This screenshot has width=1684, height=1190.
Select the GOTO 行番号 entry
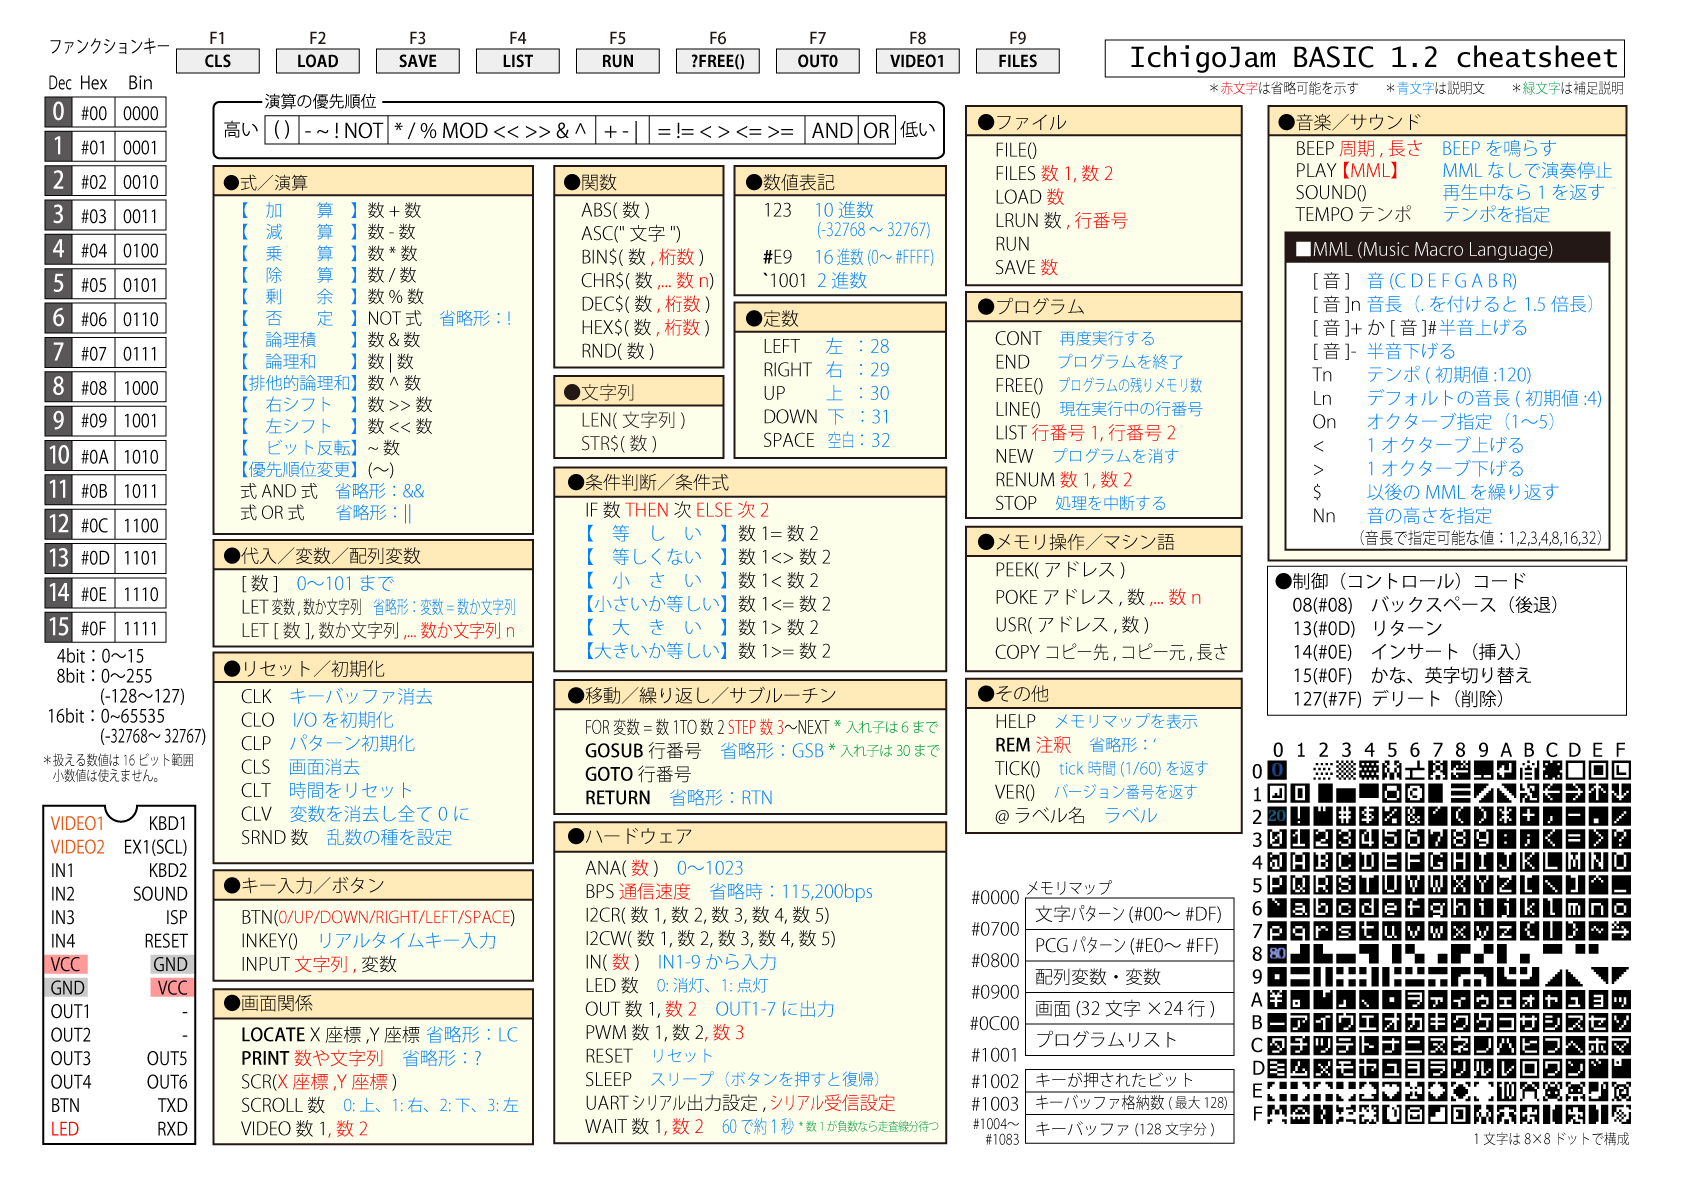tap(638, 774)
